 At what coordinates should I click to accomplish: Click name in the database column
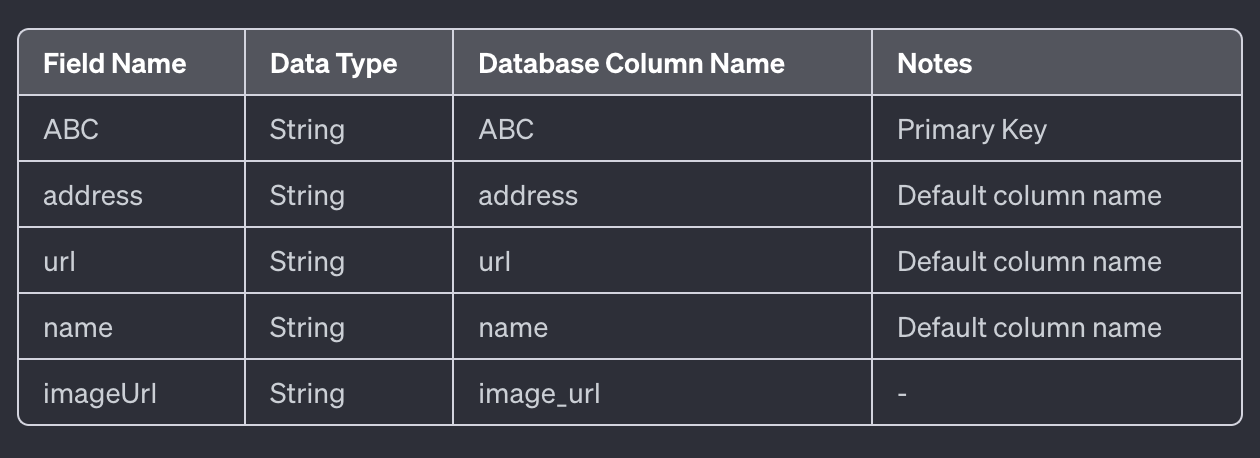(x=513, y=328)
